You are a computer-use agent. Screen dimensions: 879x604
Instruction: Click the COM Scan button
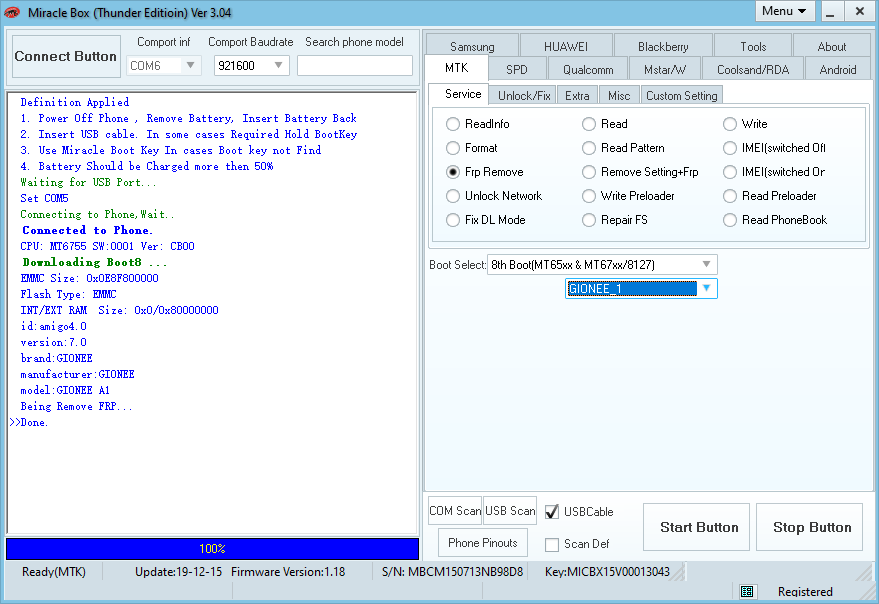tap(455, 511)
